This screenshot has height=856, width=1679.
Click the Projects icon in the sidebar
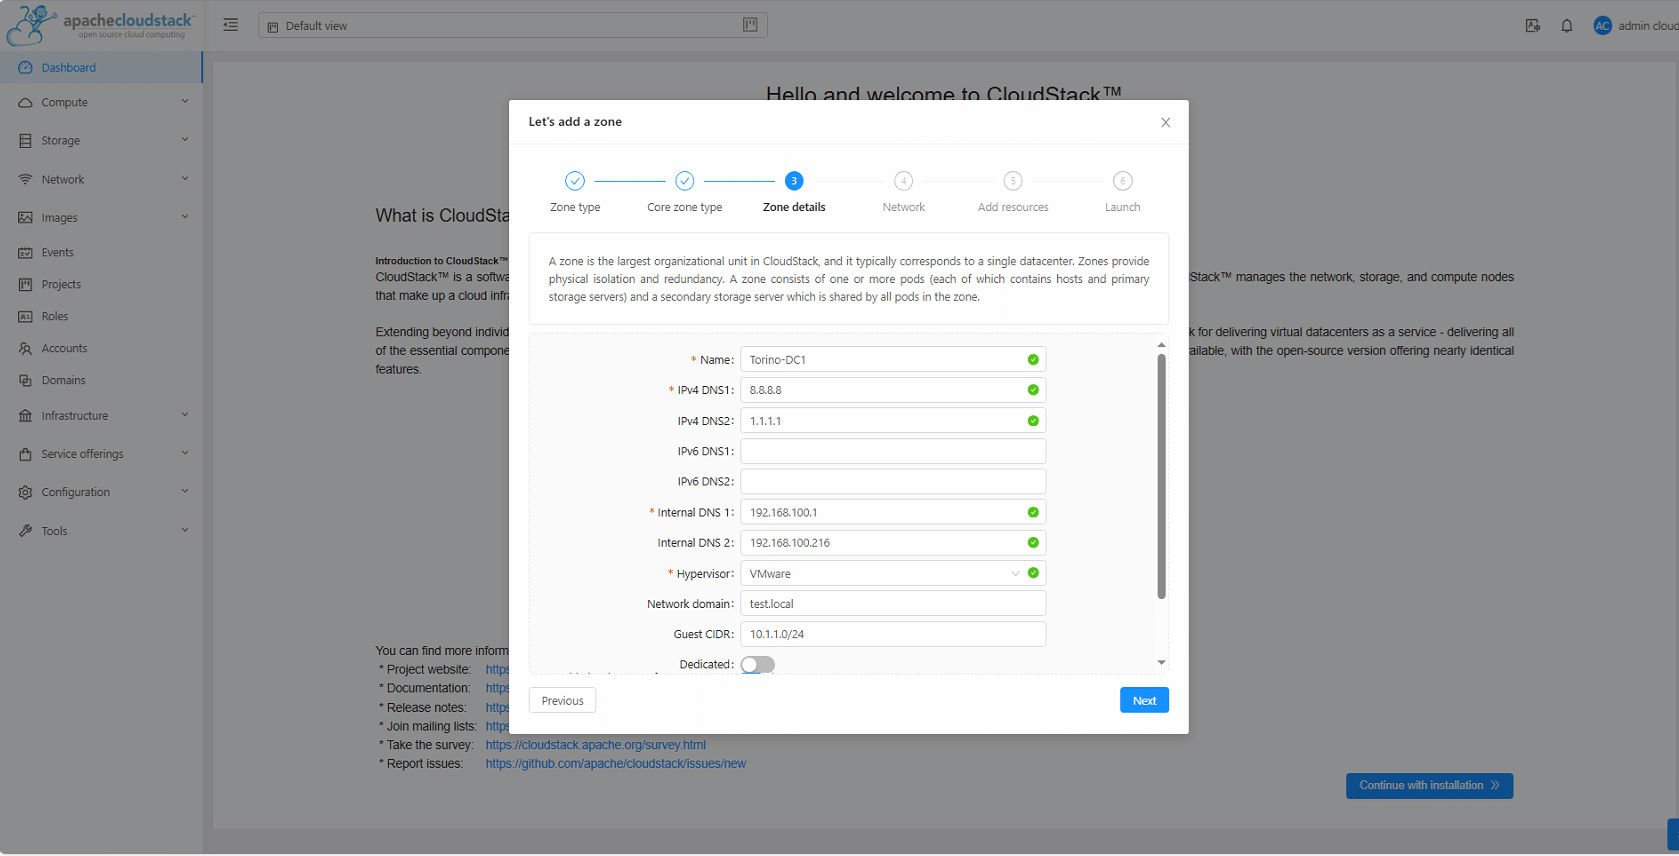tap(25, 285)
